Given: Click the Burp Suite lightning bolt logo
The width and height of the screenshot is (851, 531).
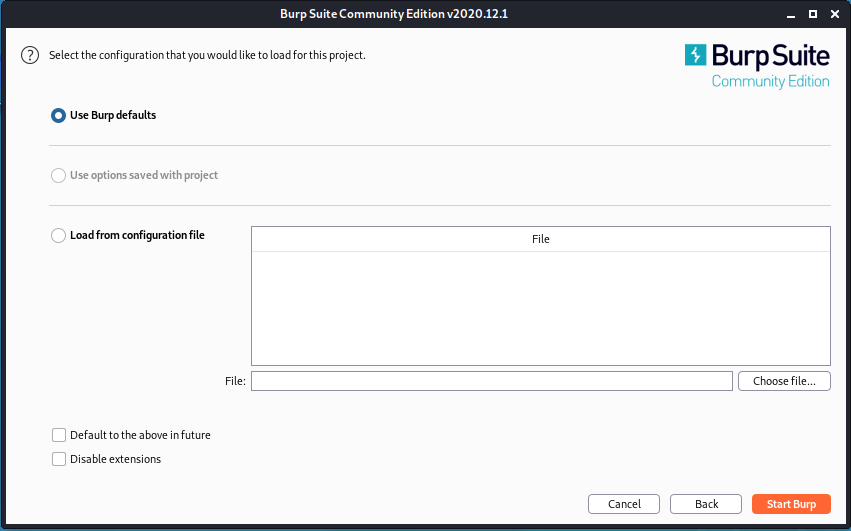Looking at the screenshot, I should coord(695,55).
